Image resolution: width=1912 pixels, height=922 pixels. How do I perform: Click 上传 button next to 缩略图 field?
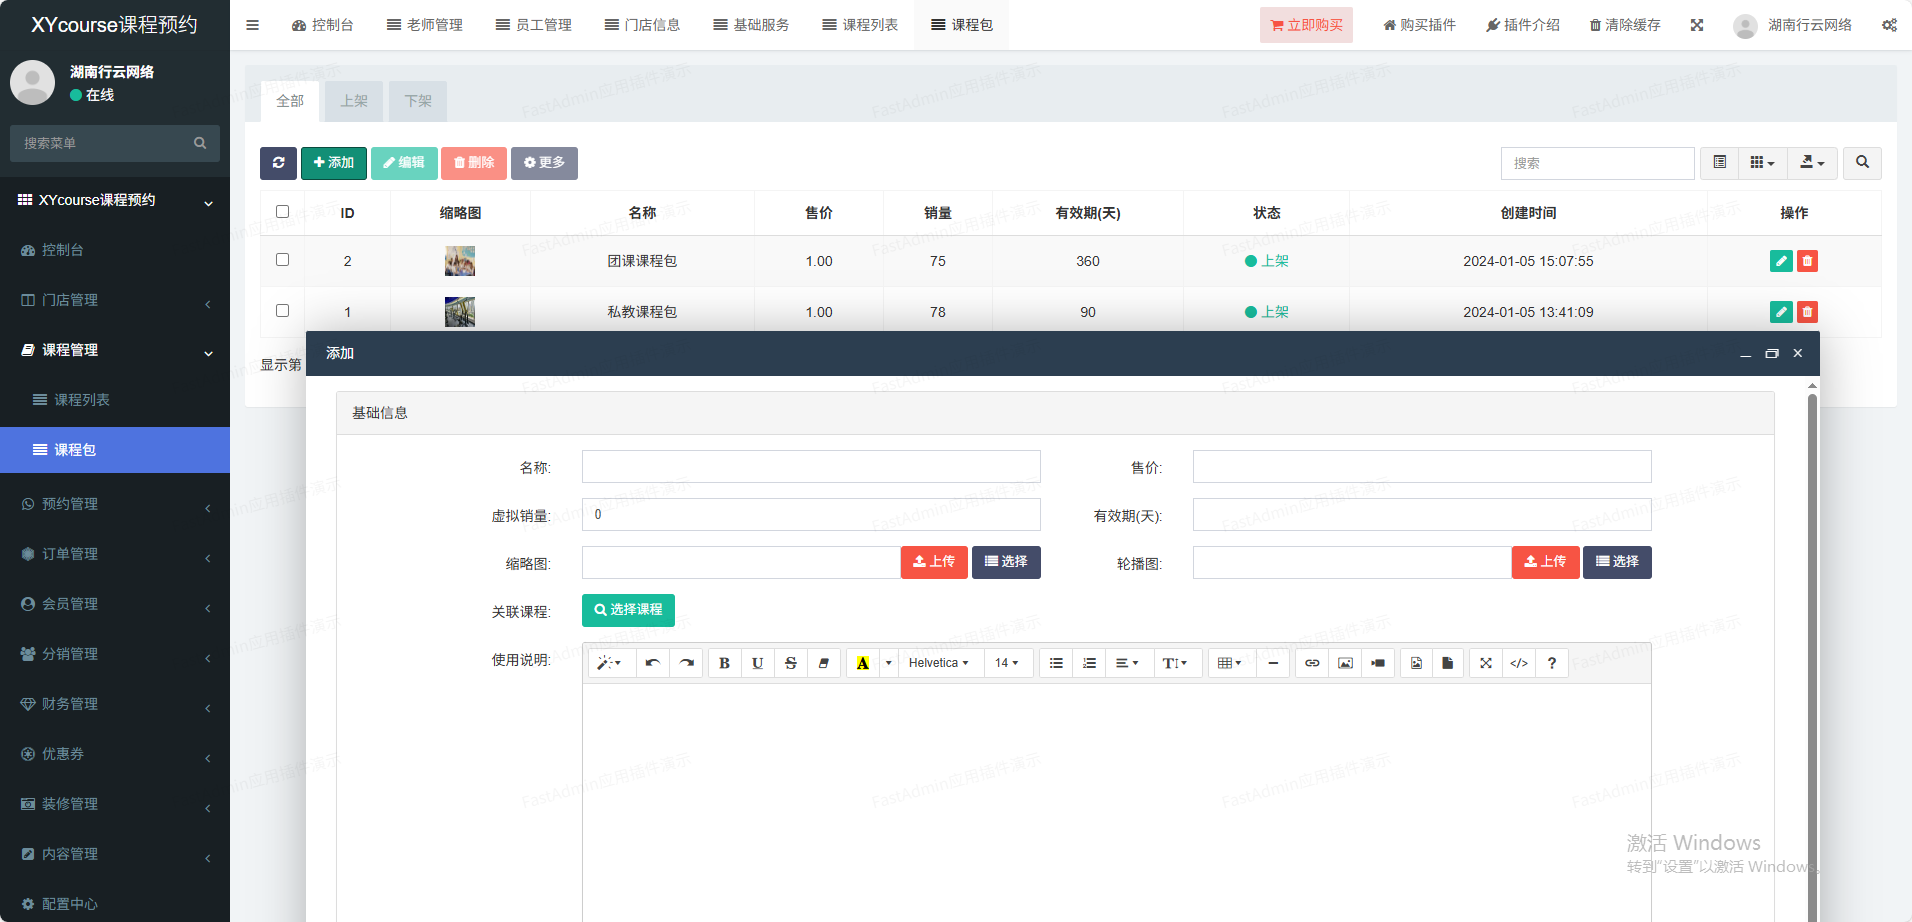933,562
